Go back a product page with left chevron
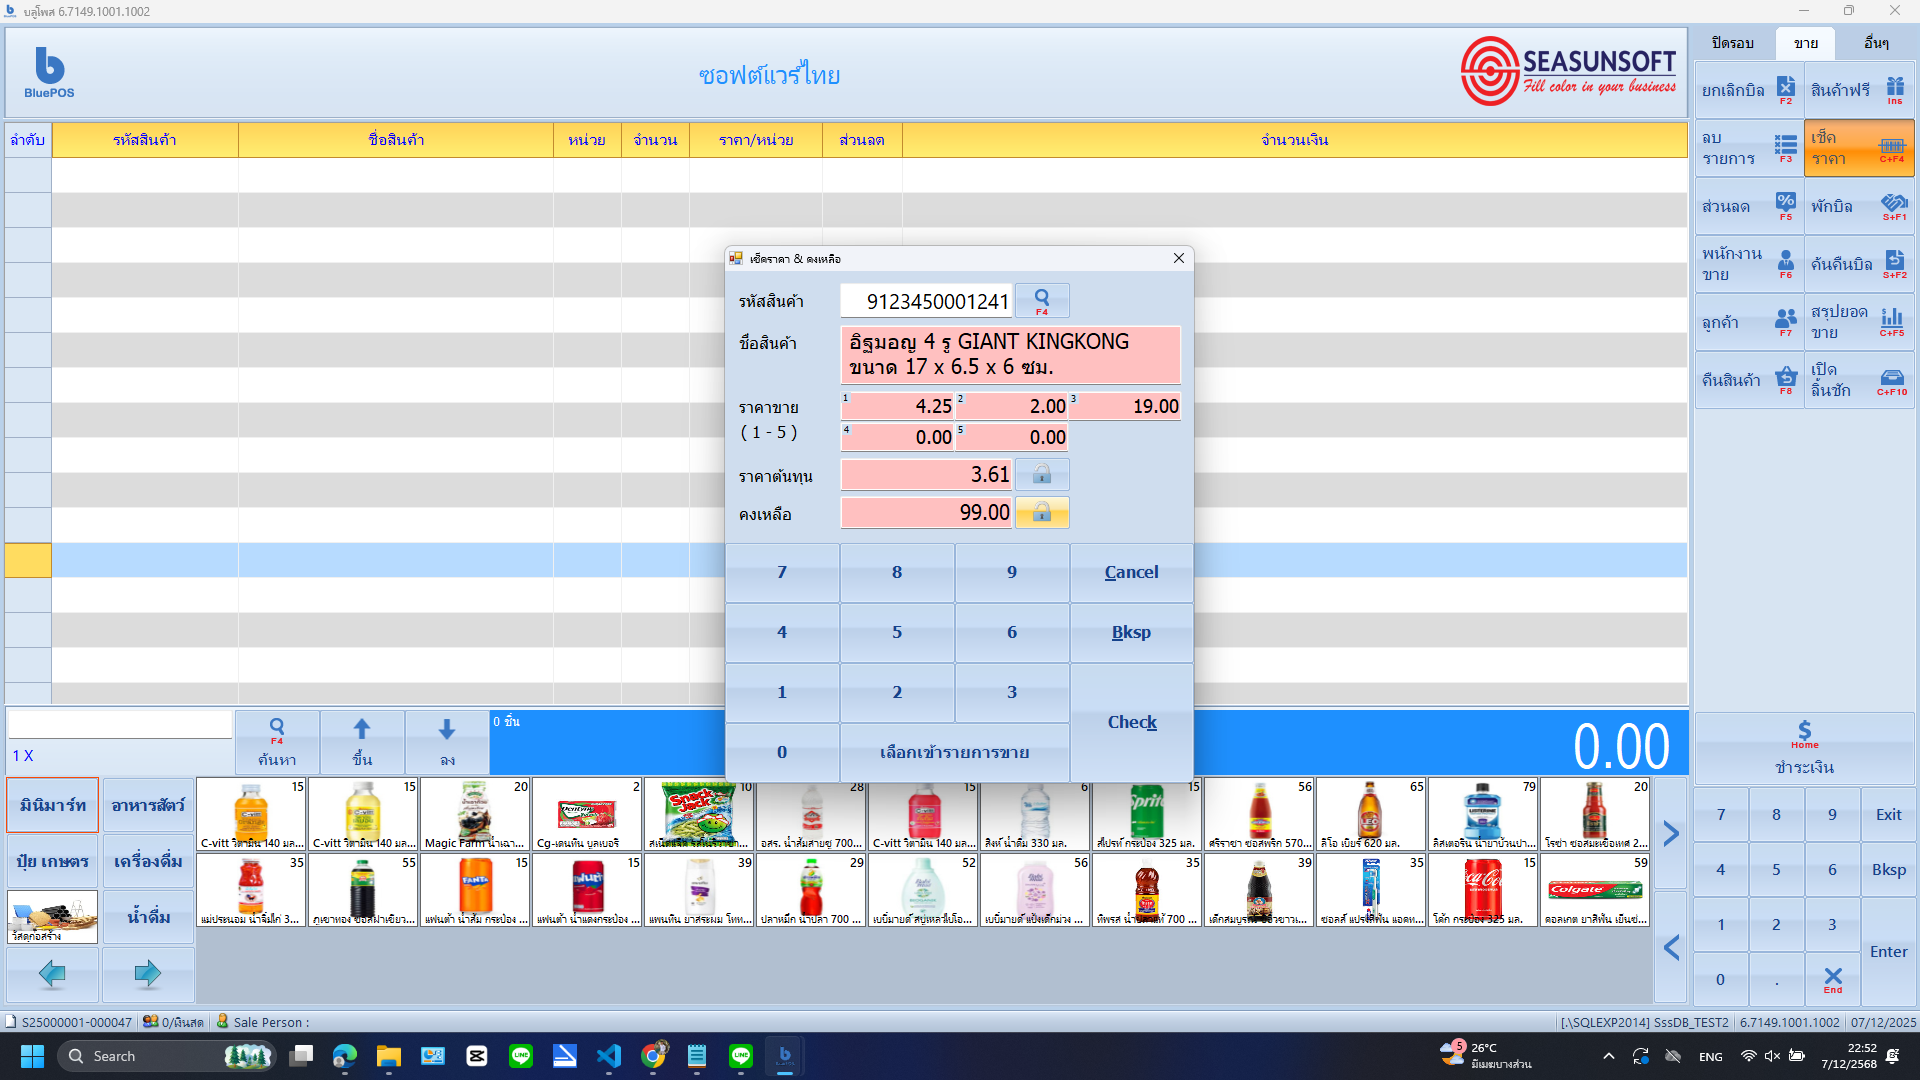 [1670, 948]
